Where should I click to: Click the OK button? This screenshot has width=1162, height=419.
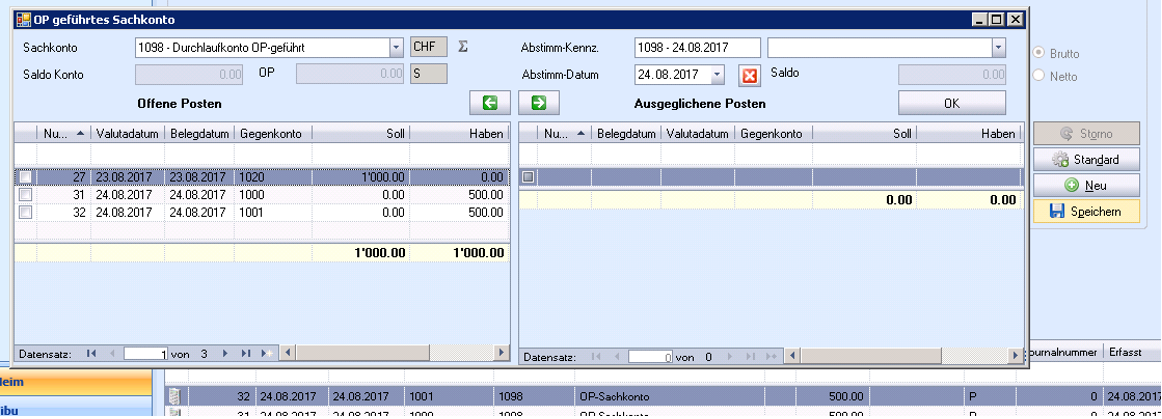(x=952, y=103)
